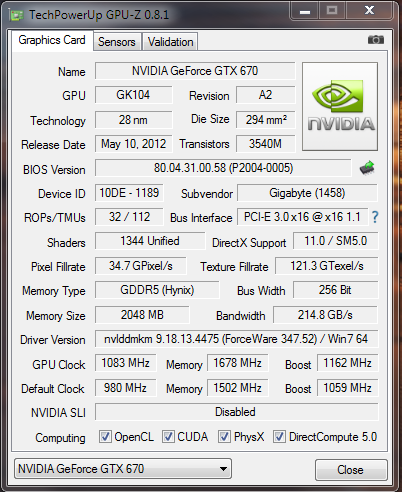Viewport: 402px width, 492px height.
Task: Click the Release Date field May 10, 2012
Action: 133,144
